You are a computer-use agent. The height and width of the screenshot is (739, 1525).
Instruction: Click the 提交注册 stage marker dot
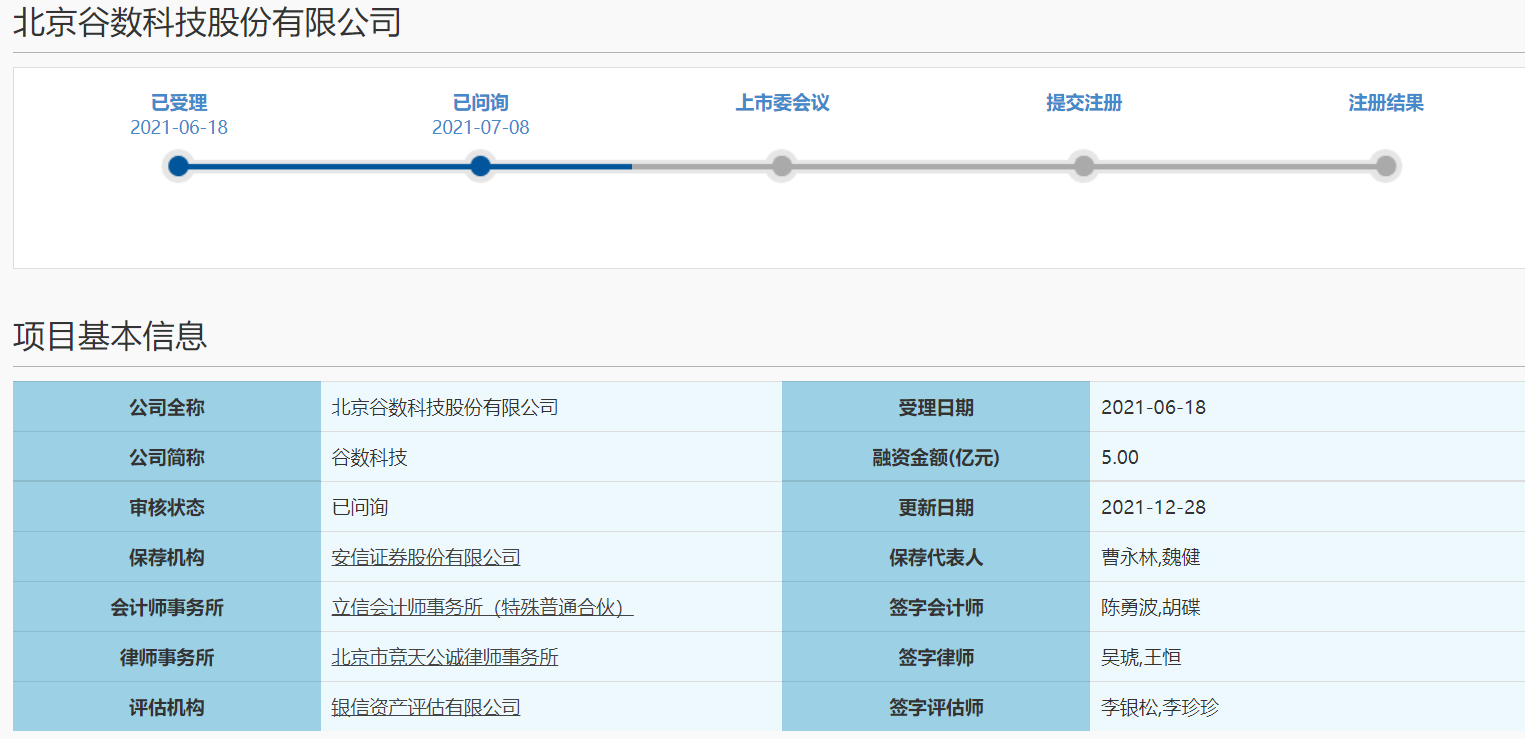pyautogui.click(x=1084, y=166)
